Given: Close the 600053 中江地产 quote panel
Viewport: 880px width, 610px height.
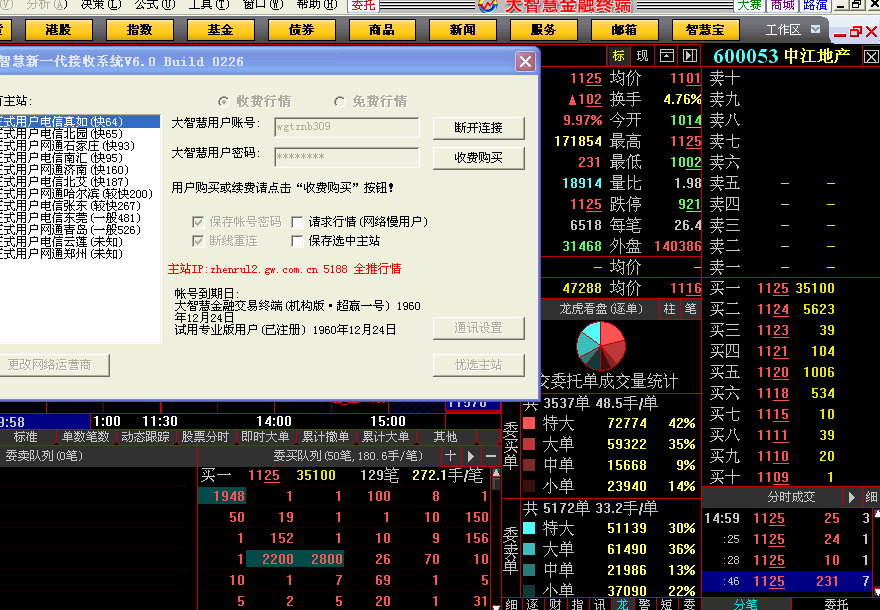Looking at the screenshot, I should pyautogui.click(x=871, y=57).
